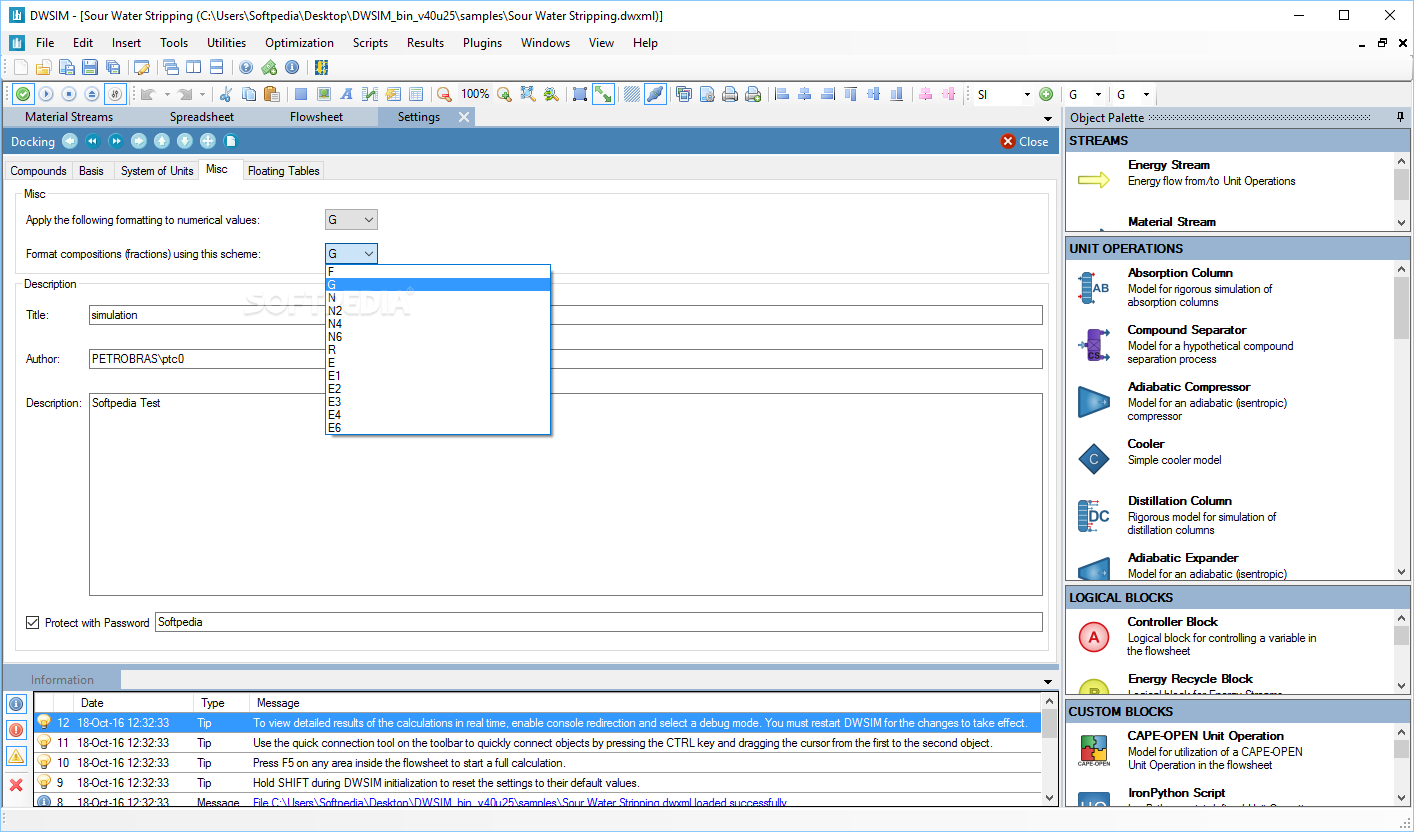
Task: Click the Save All stacked floppy icon
Action: tap(113, 68)
